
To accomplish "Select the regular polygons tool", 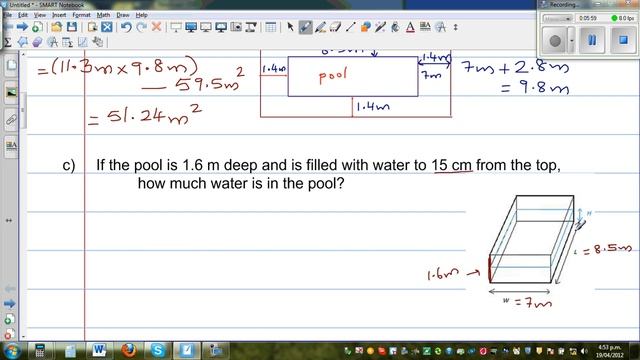I will point(22,42).
